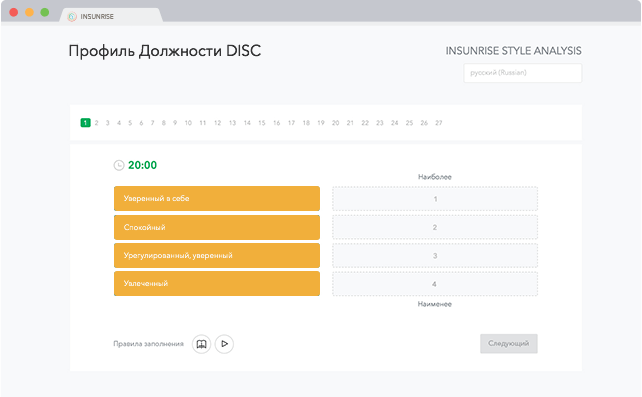Select the Уверенный в себе option

(x=217, y=198)
